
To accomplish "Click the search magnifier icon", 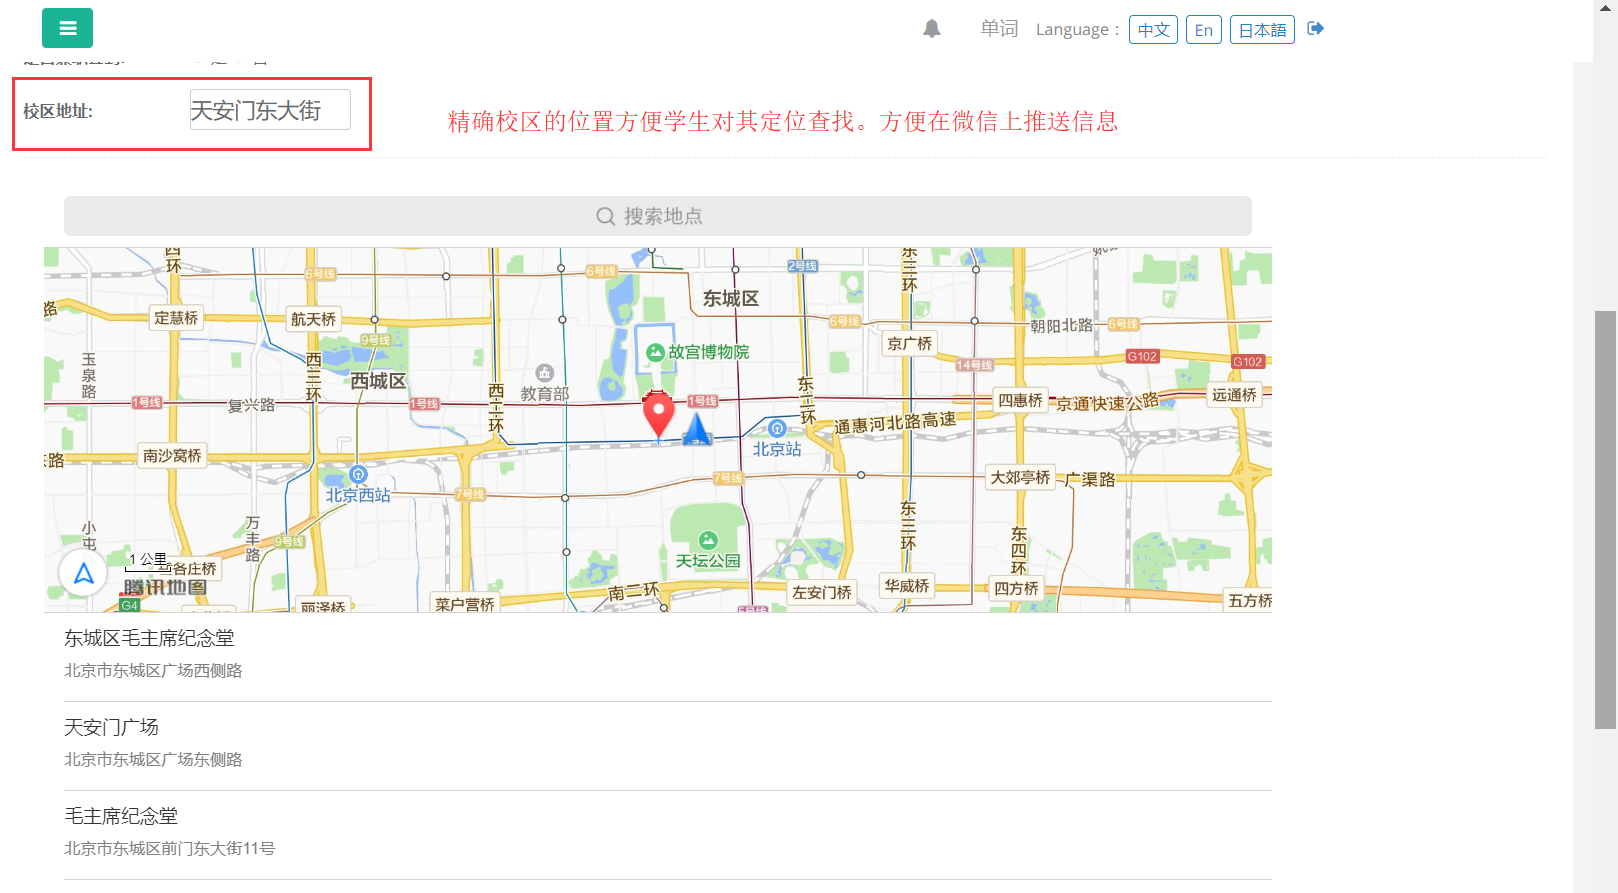I will pyautogui.click(x=605, y=216).
